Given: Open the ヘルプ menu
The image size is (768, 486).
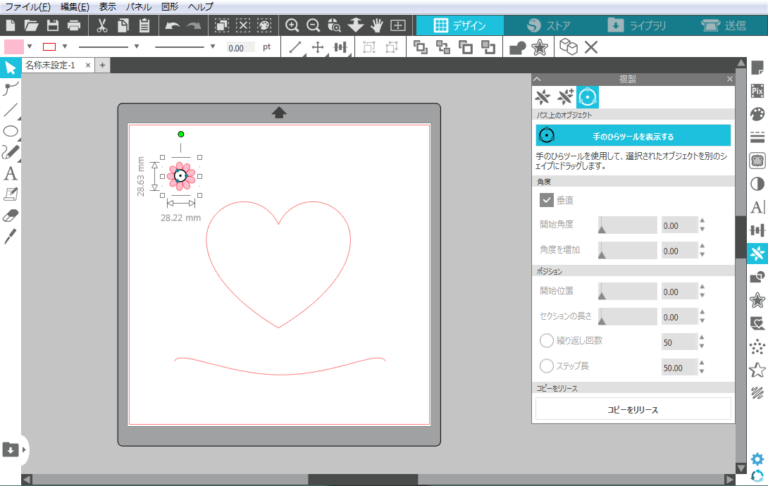Looking at the screenshot, I should point(201,7).
